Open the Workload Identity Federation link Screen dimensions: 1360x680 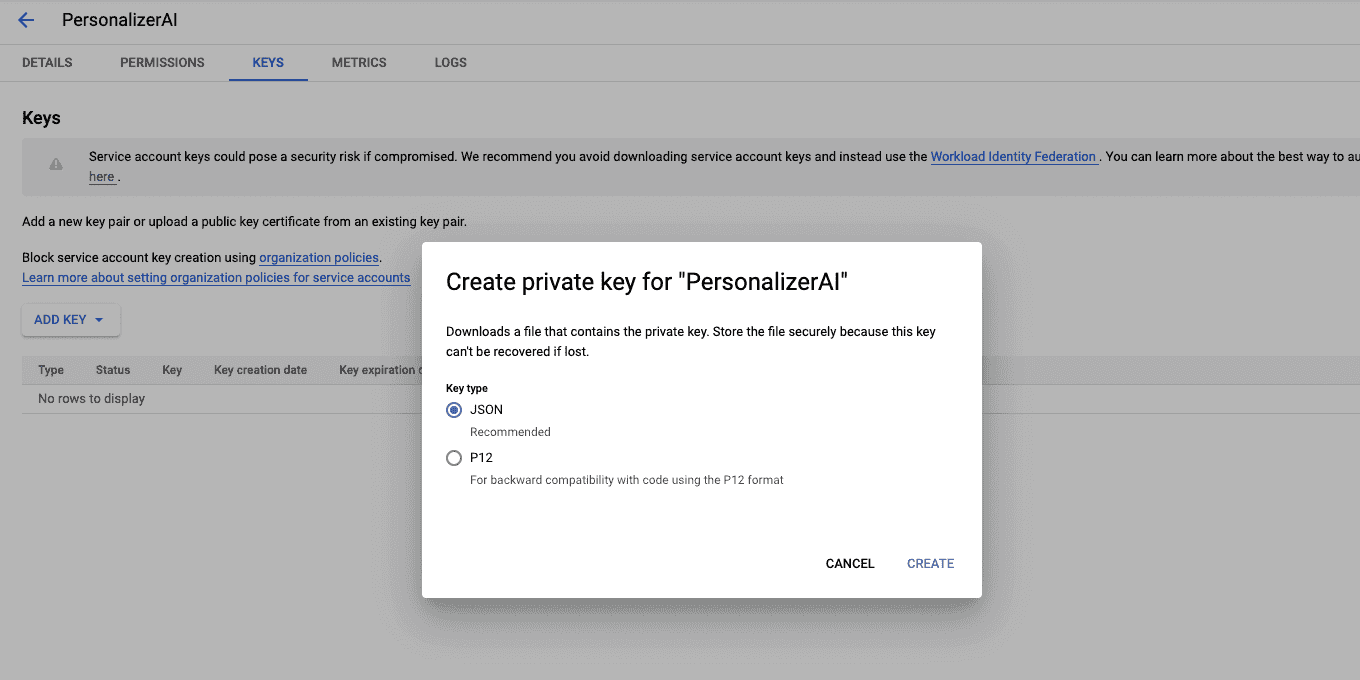1013,156
